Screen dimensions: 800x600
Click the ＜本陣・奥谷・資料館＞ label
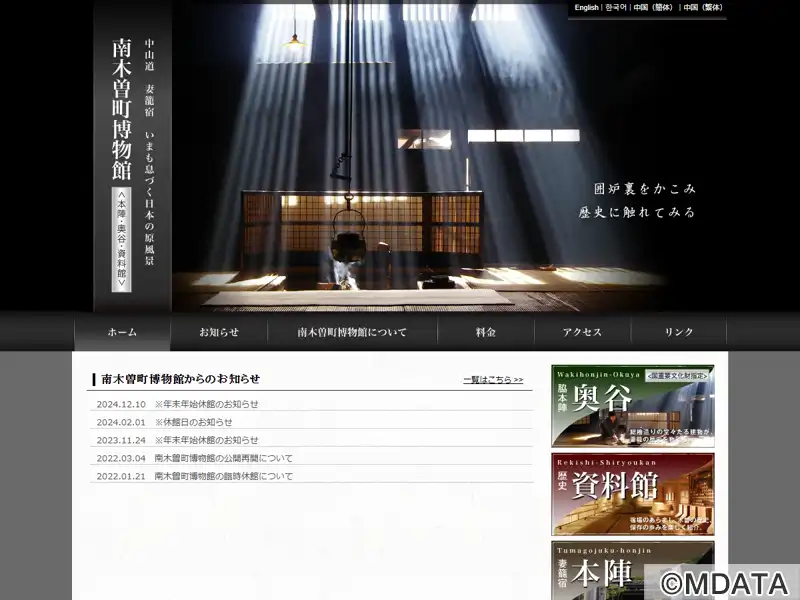[x=121, y=239]
